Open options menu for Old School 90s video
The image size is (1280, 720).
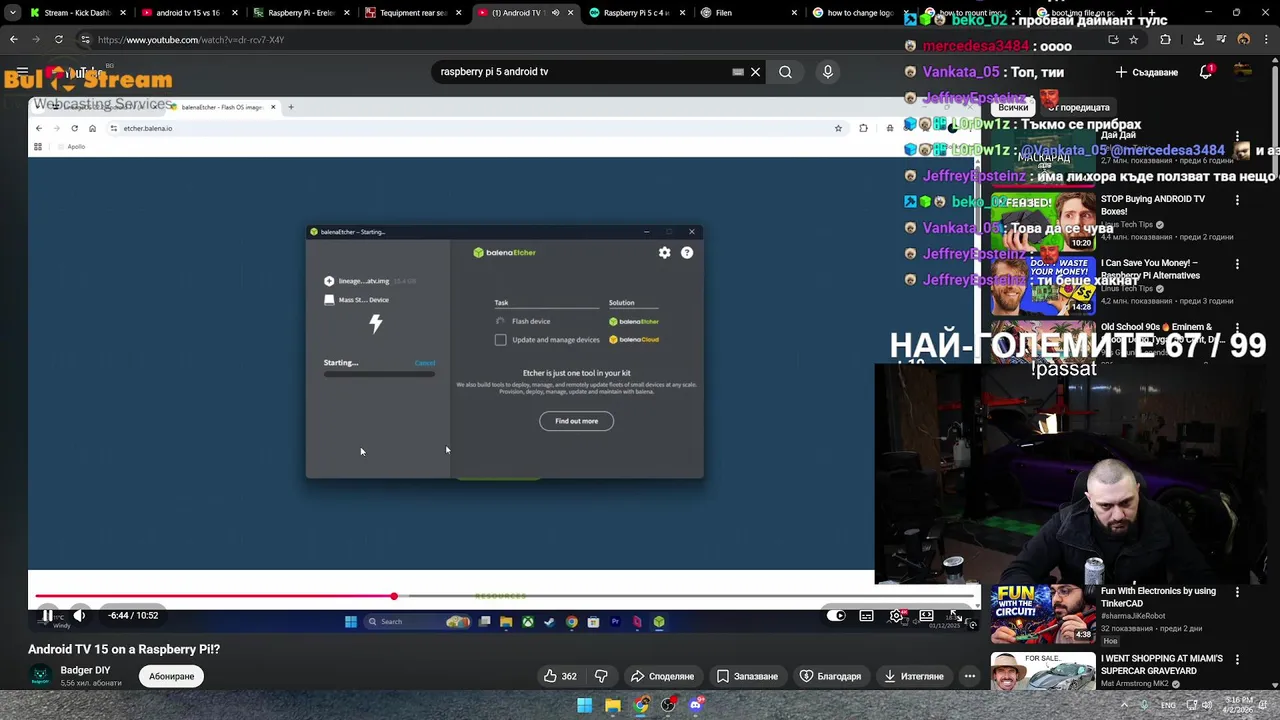click(x=1237, y=328)
